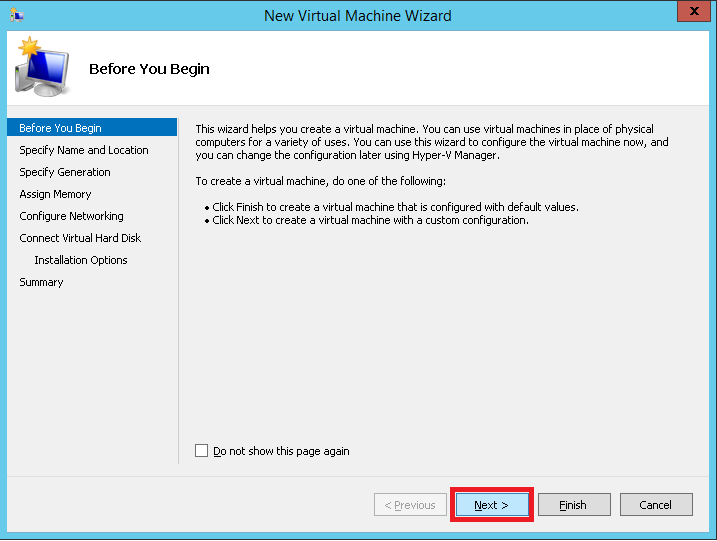Click the disabled Previous button
Screen dimensions: 717x541
pyautogui.click(x=410, y=504)
